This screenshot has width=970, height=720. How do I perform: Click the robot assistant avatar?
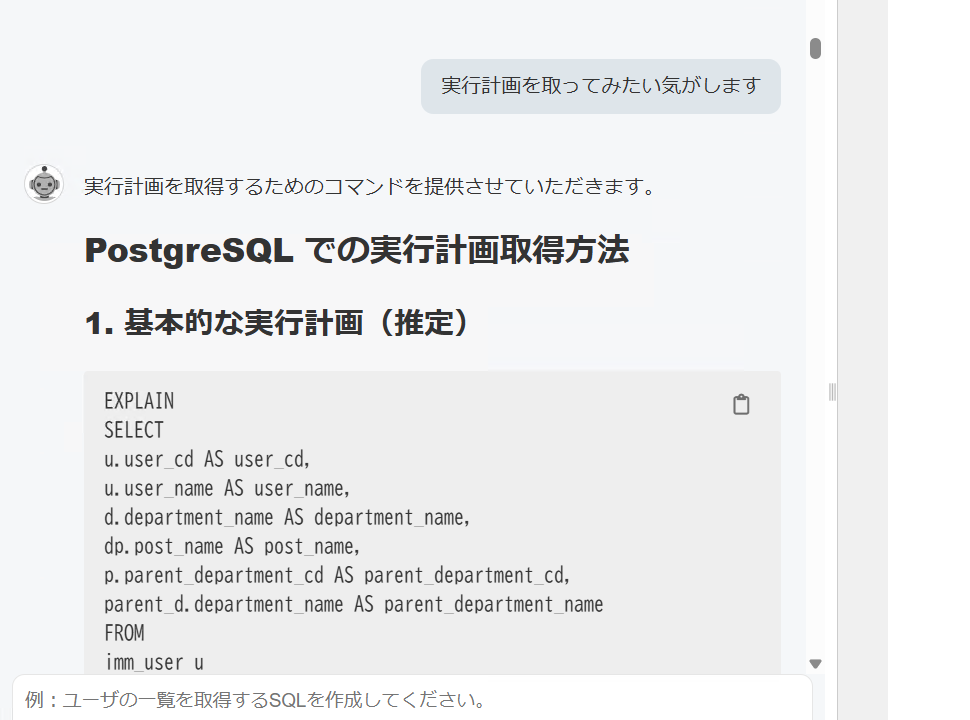click(44, 184)
